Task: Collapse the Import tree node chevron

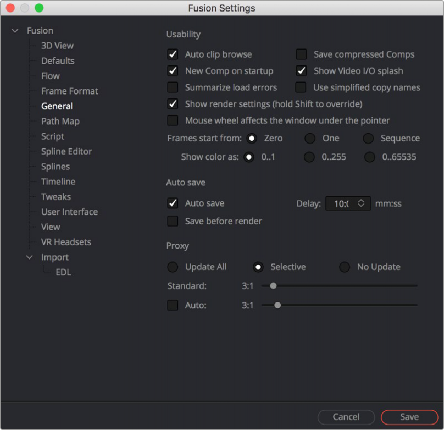Action: coord(29,257)
